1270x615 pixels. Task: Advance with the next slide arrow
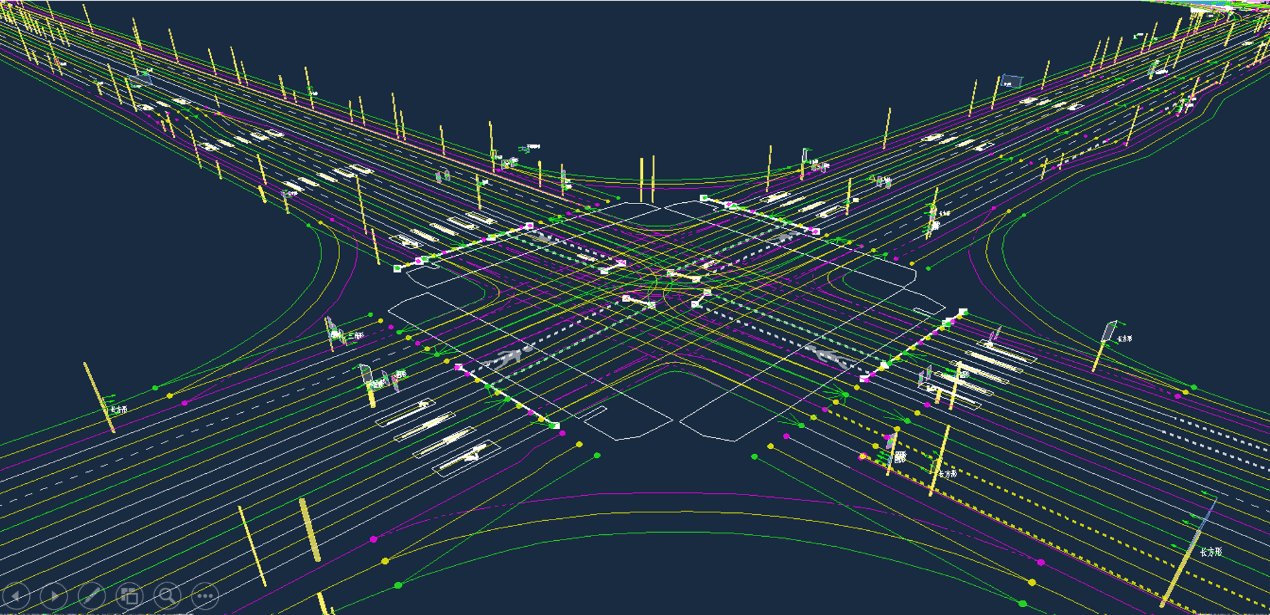[x=54, y=596]
